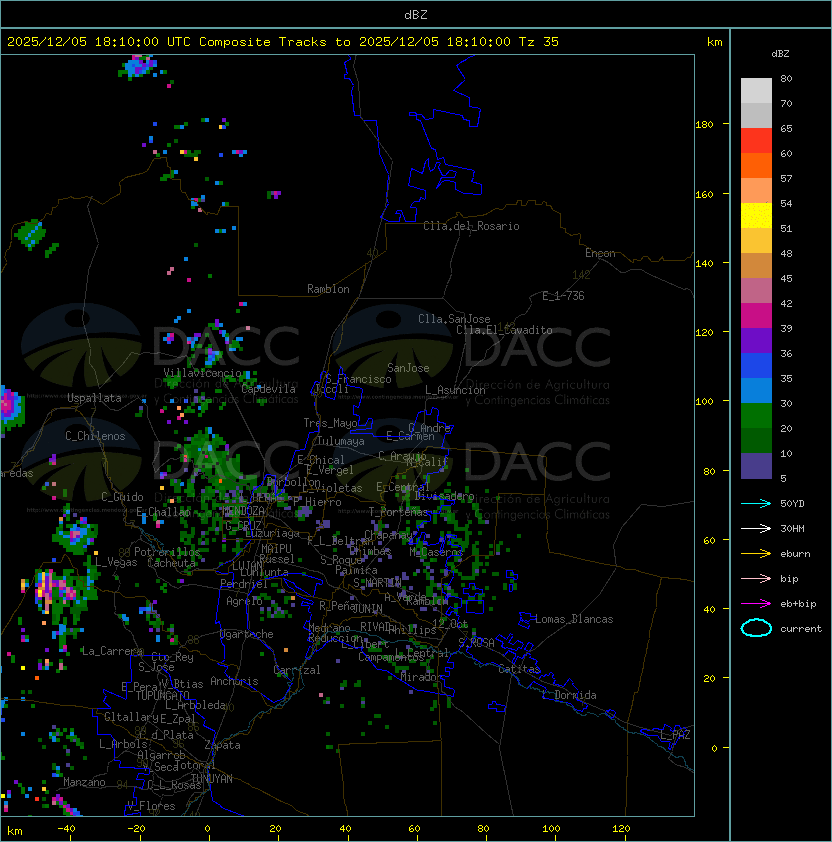Click the 'Carrizal' label
This screenshot has width=832, height=842.
coord(297,670)
